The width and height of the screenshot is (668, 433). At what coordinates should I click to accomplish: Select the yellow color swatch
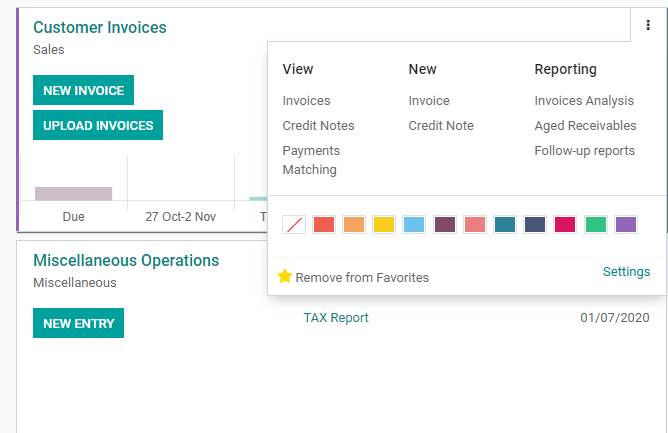click(x=384, y=225)
